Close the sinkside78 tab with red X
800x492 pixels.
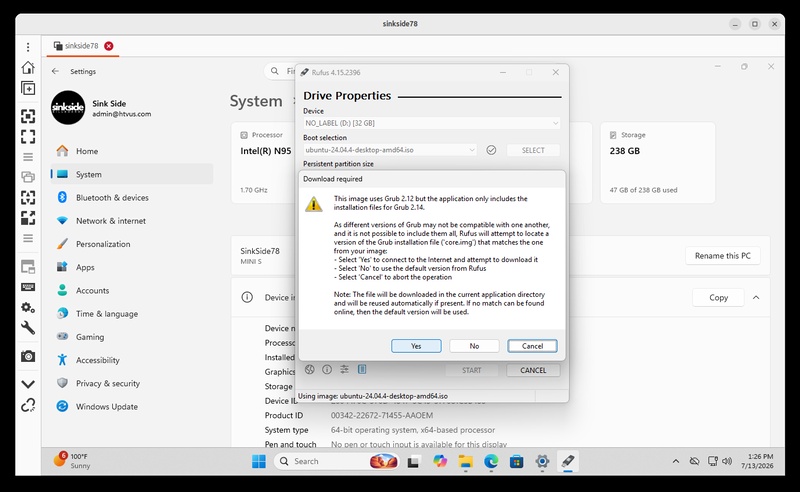pos(109,46)
